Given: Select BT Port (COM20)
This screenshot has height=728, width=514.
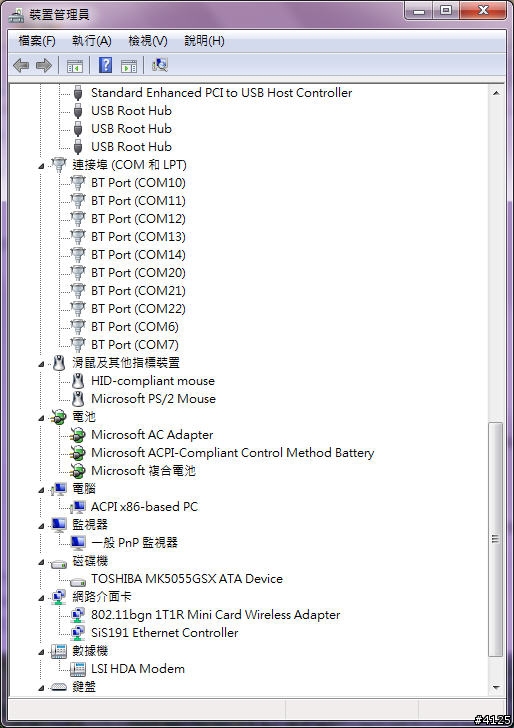Looking at the screenshot, I should [x=138, y=273].
